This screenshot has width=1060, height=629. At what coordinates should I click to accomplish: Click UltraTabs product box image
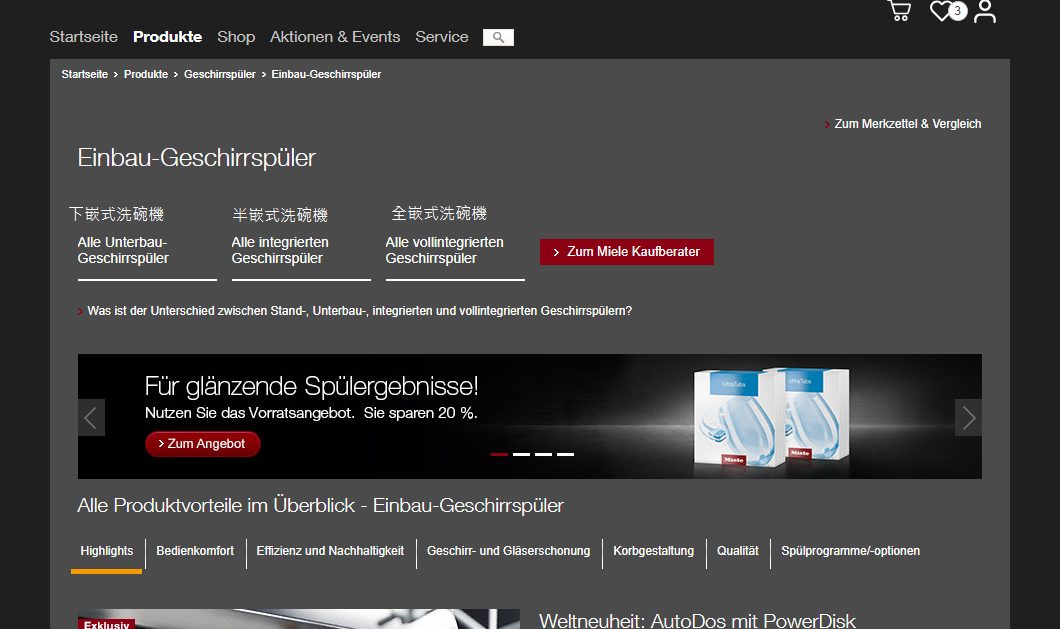click(x=771, y=418)
